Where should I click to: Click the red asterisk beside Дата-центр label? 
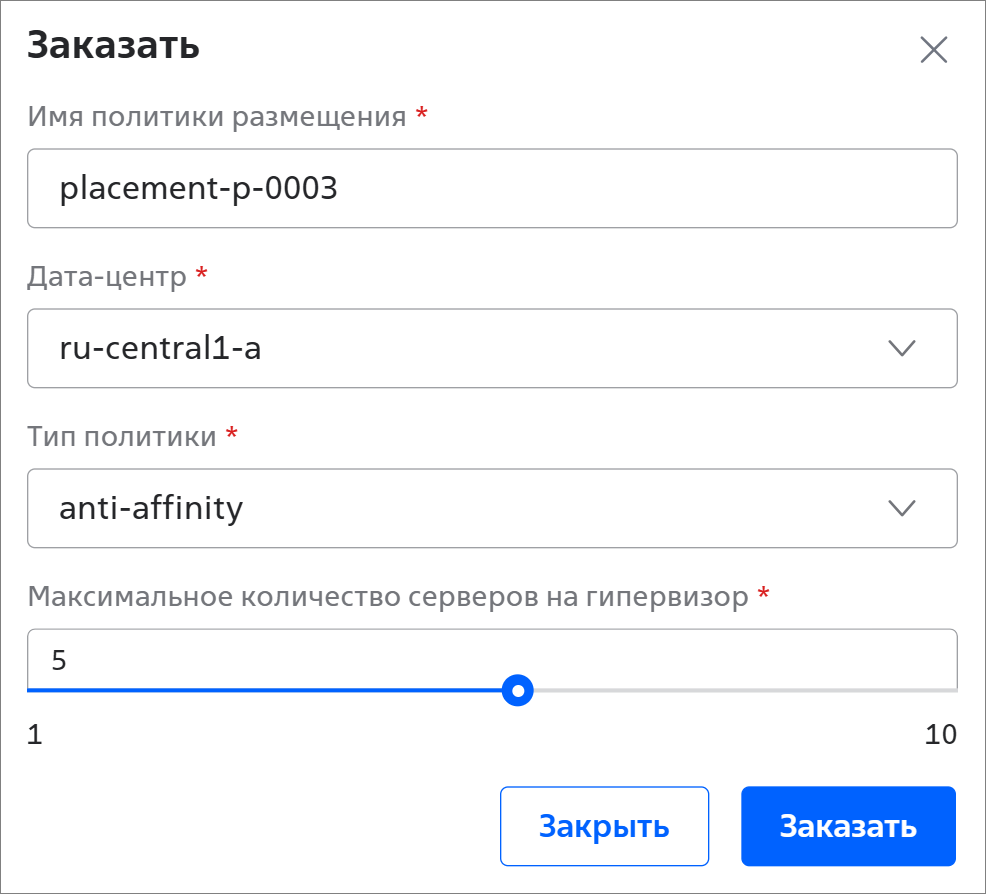pos(202,275)
